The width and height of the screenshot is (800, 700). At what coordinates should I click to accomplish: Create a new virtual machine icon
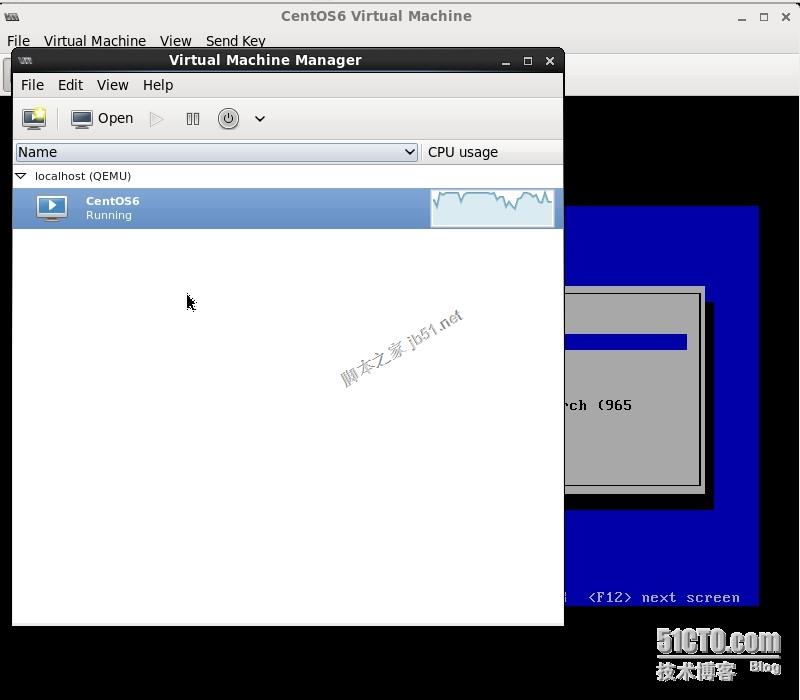click(34, 118)
